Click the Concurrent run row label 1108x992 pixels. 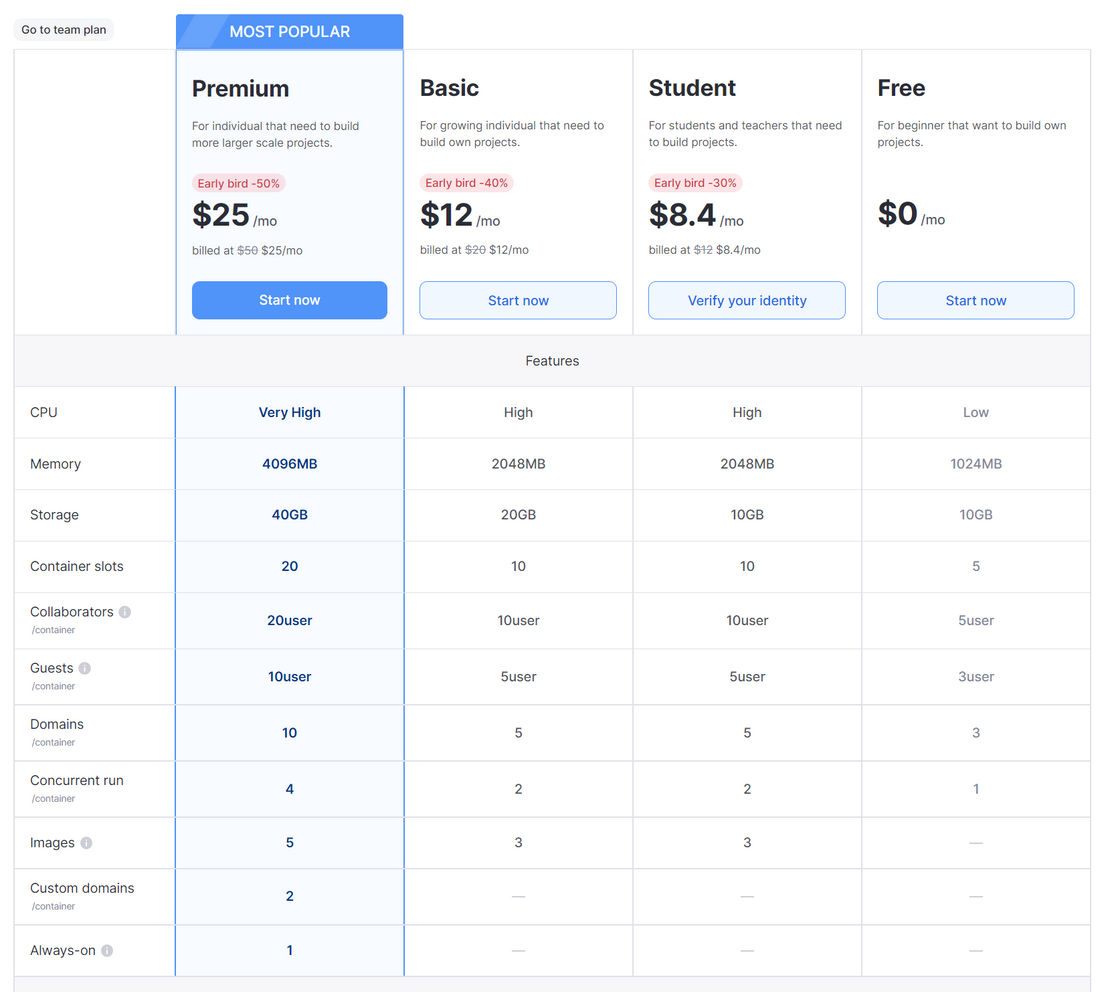click(76, 781)
